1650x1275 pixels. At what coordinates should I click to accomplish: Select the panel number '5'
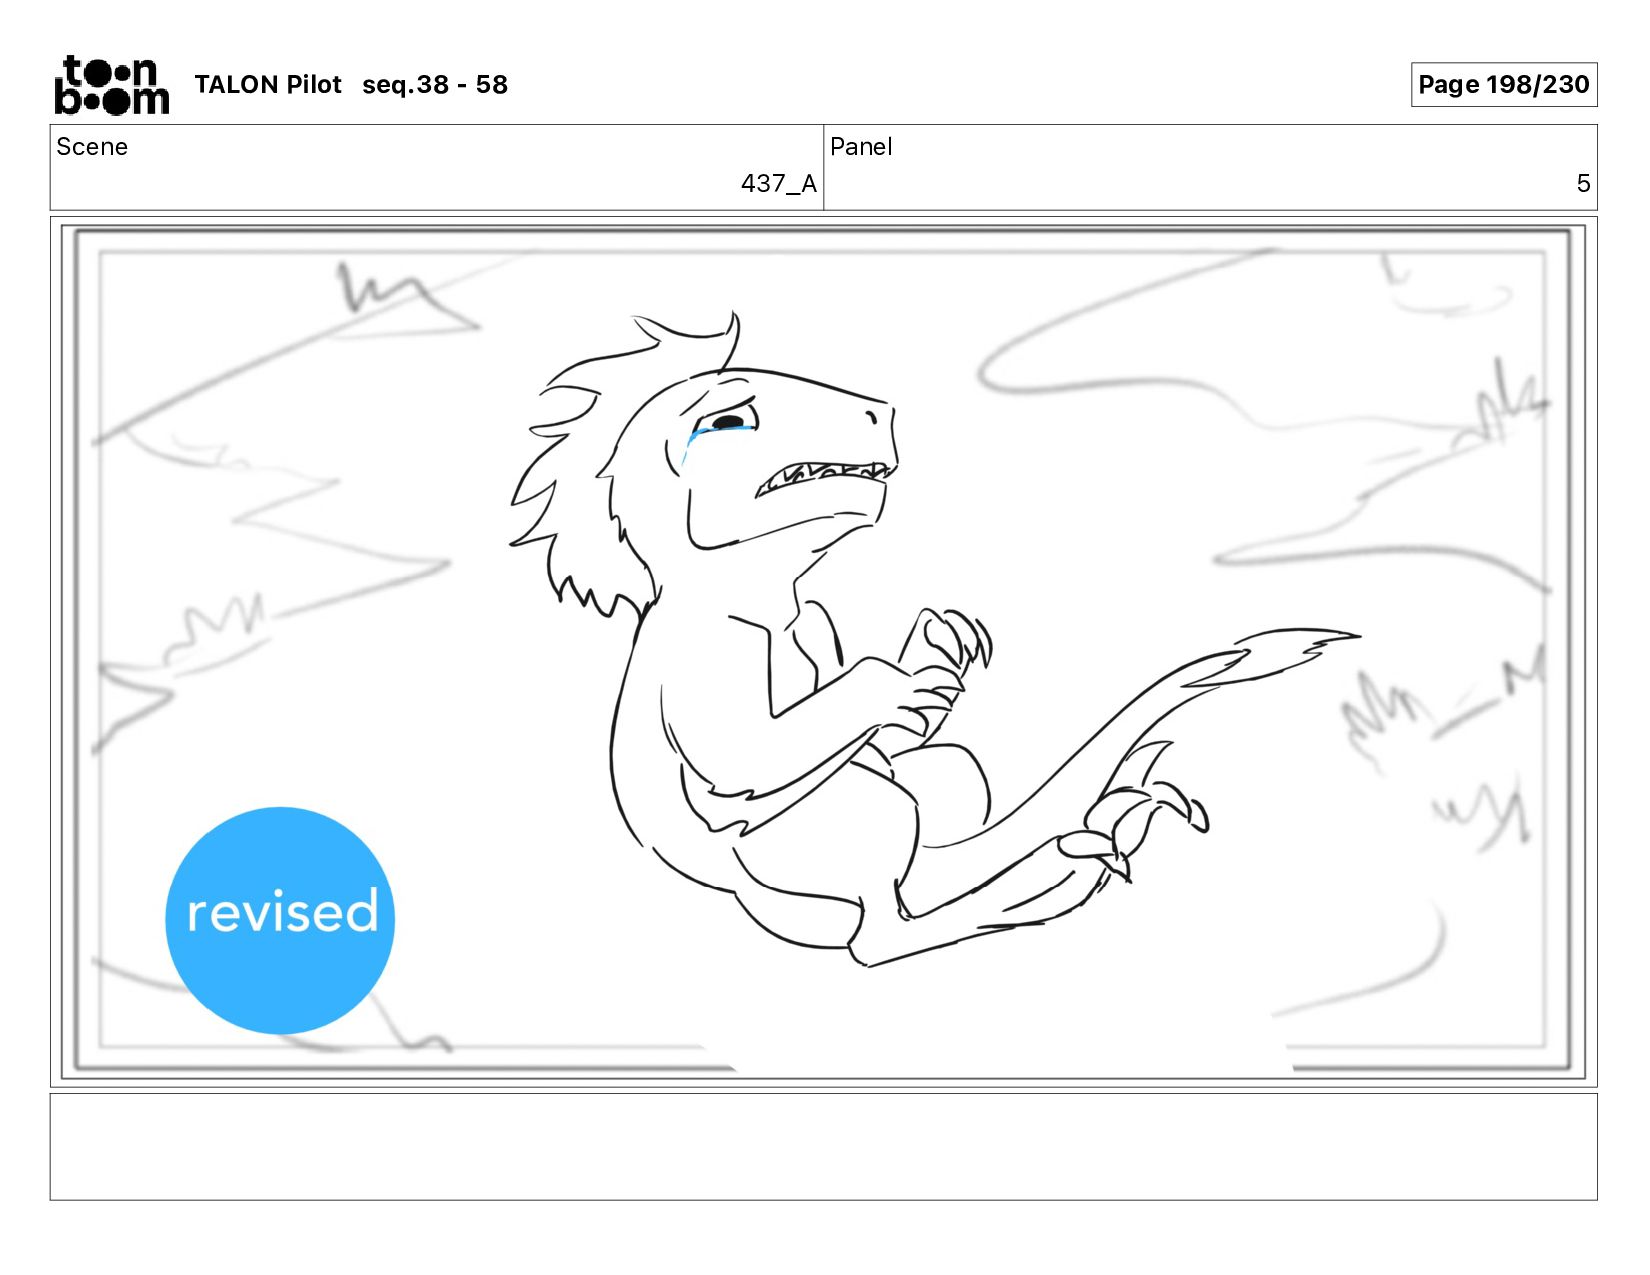pos(1583,184)
